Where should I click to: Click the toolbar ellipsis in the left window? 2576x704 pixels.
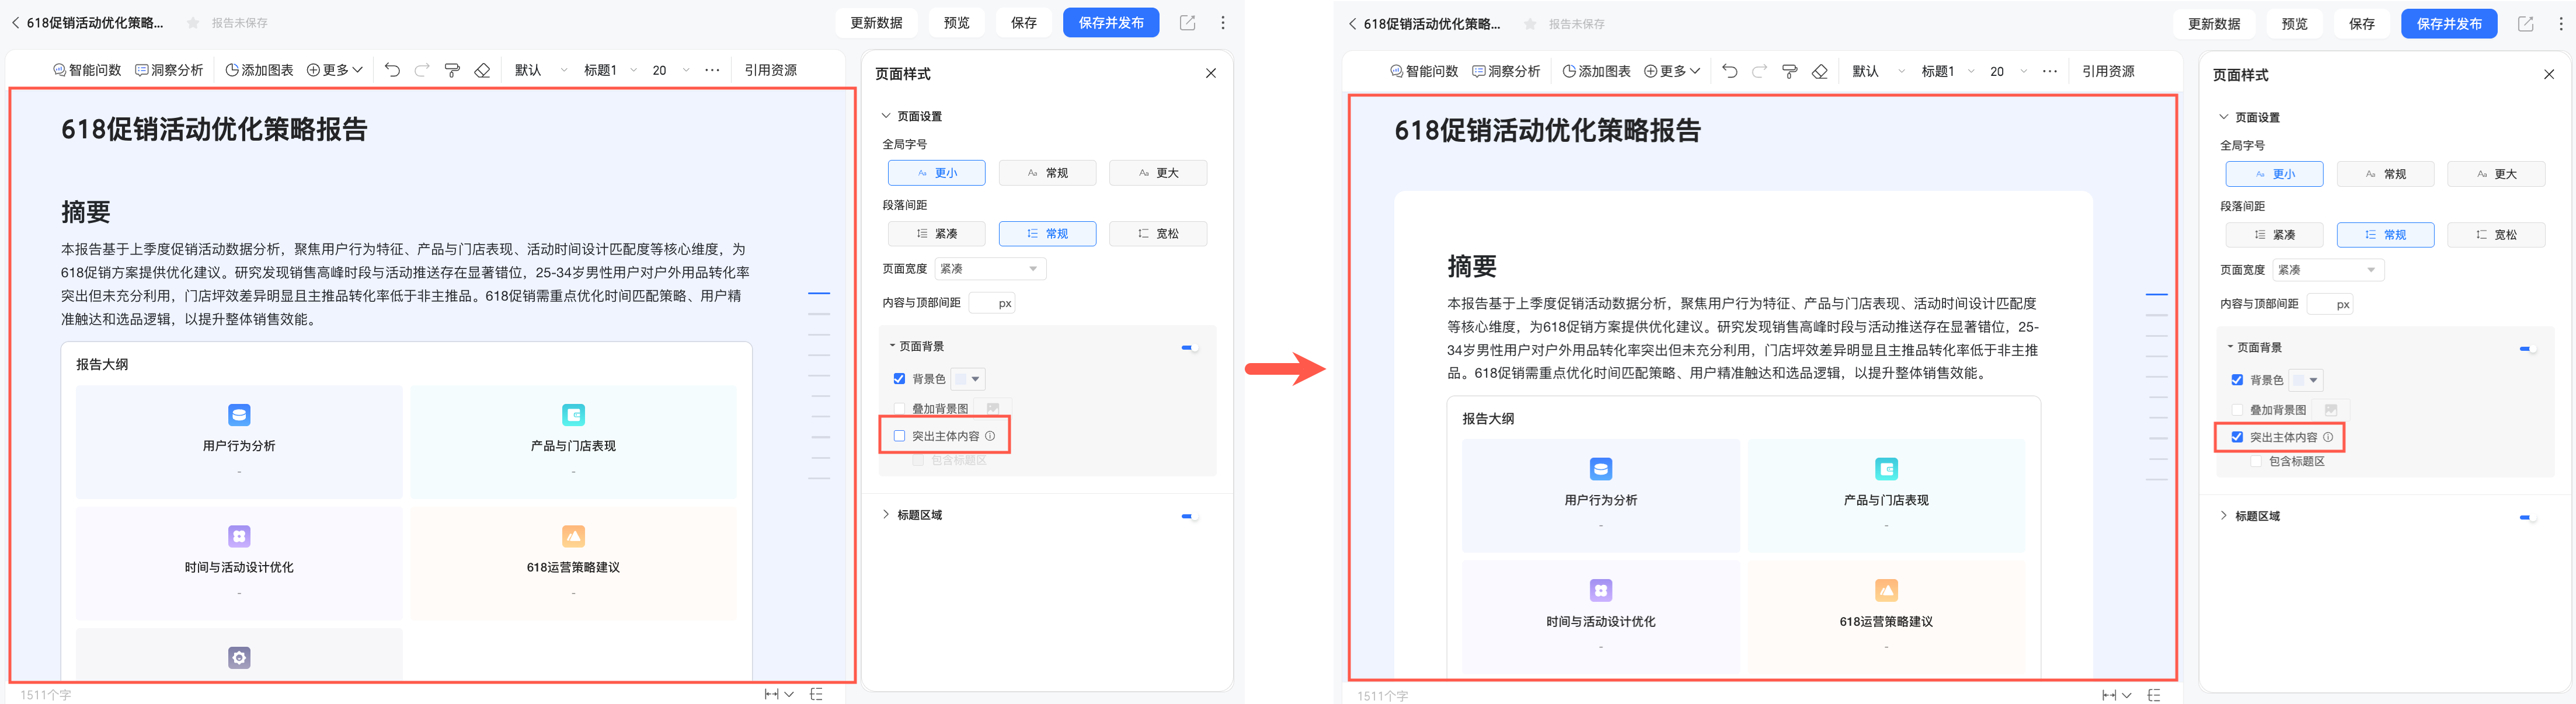pyautogui.click(x=712, y=70)
